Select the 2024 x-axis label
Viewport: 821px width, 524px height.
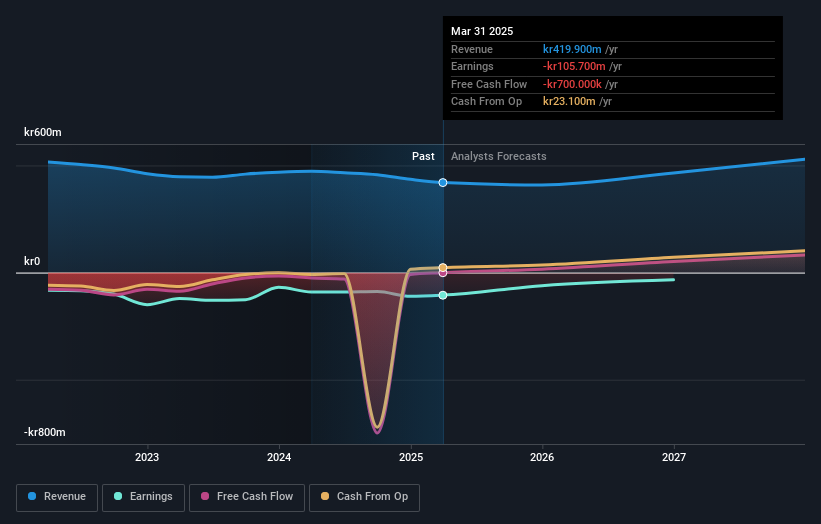pyautogui.click(x=279, y=458)
